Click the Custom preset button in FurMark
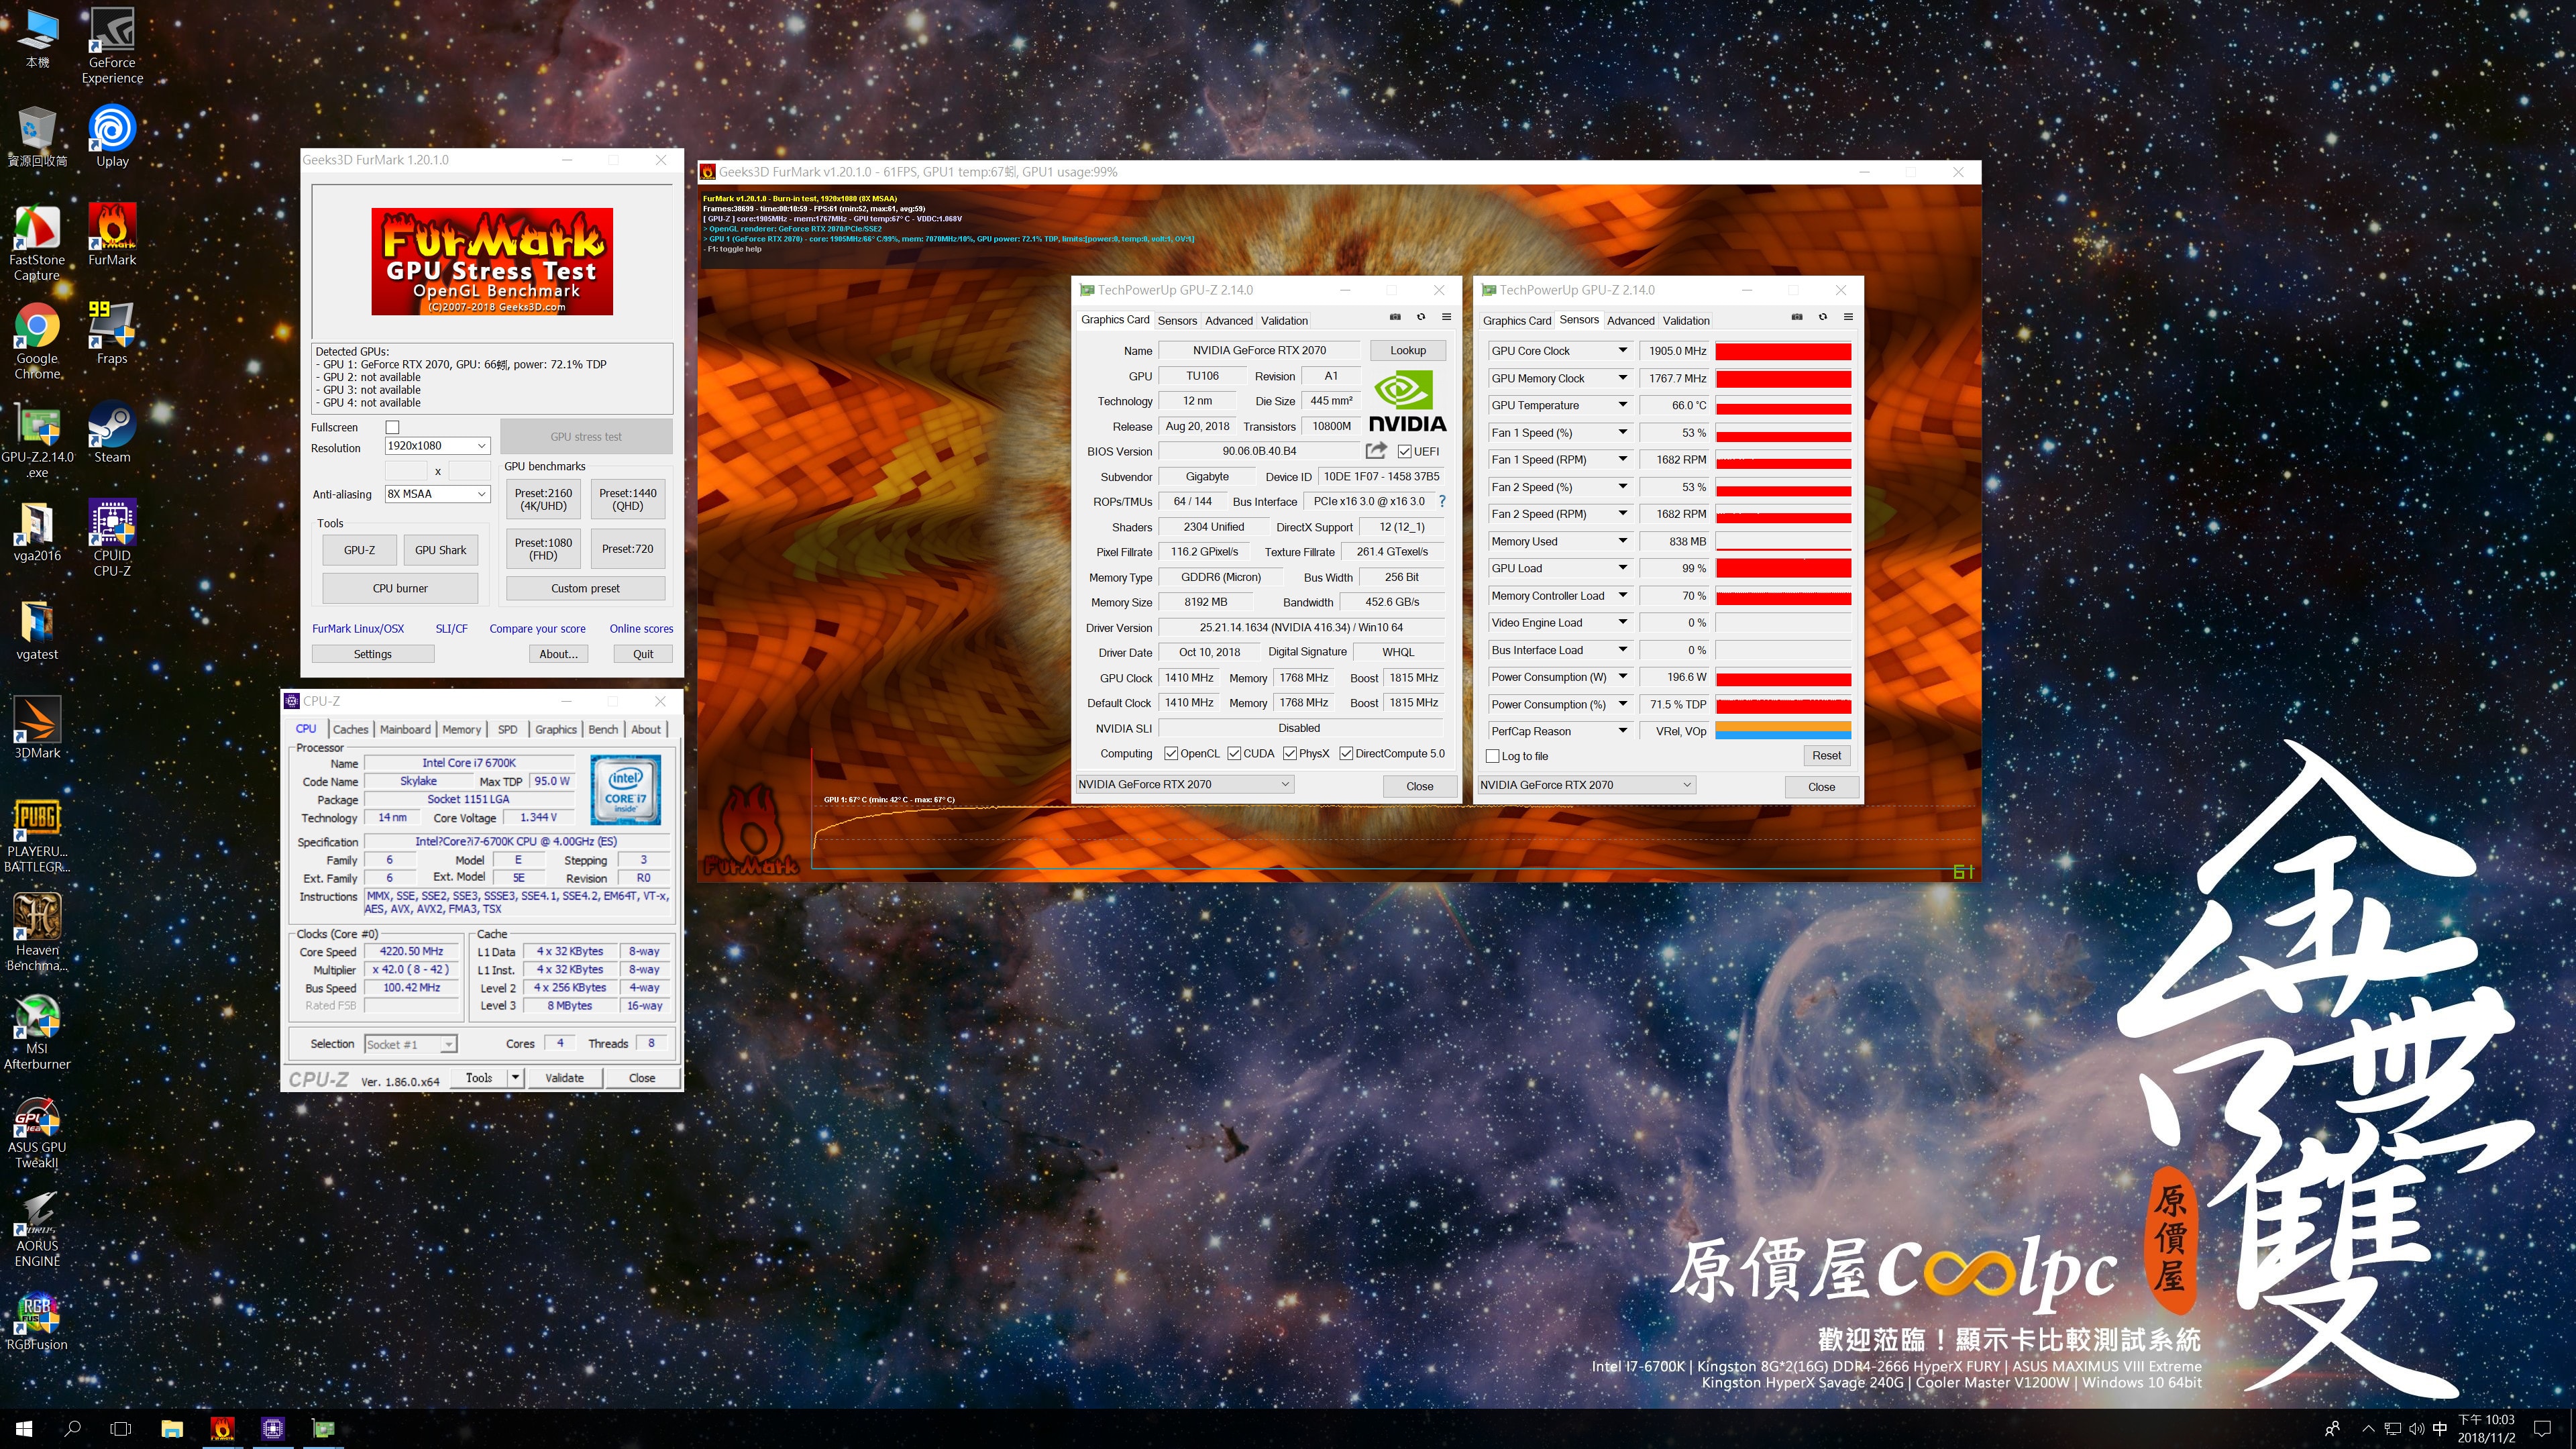 [585, 588]
